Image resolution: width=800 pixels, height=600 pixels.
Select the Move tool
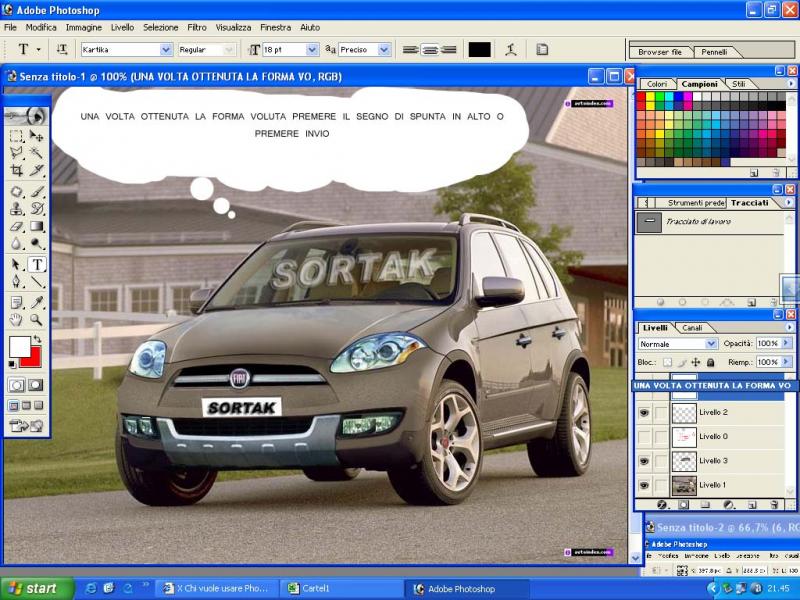point(36,136)
